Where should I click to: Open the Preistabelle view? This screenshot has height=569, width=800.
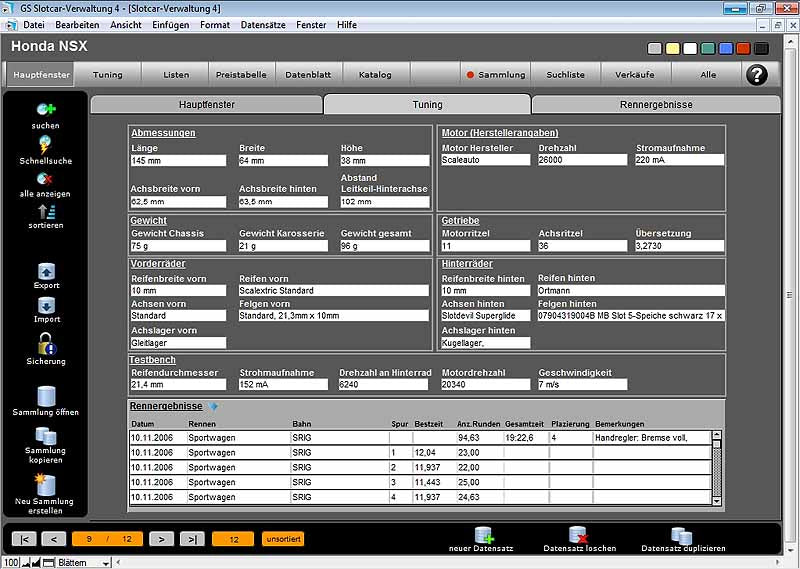tap(241, 75)
